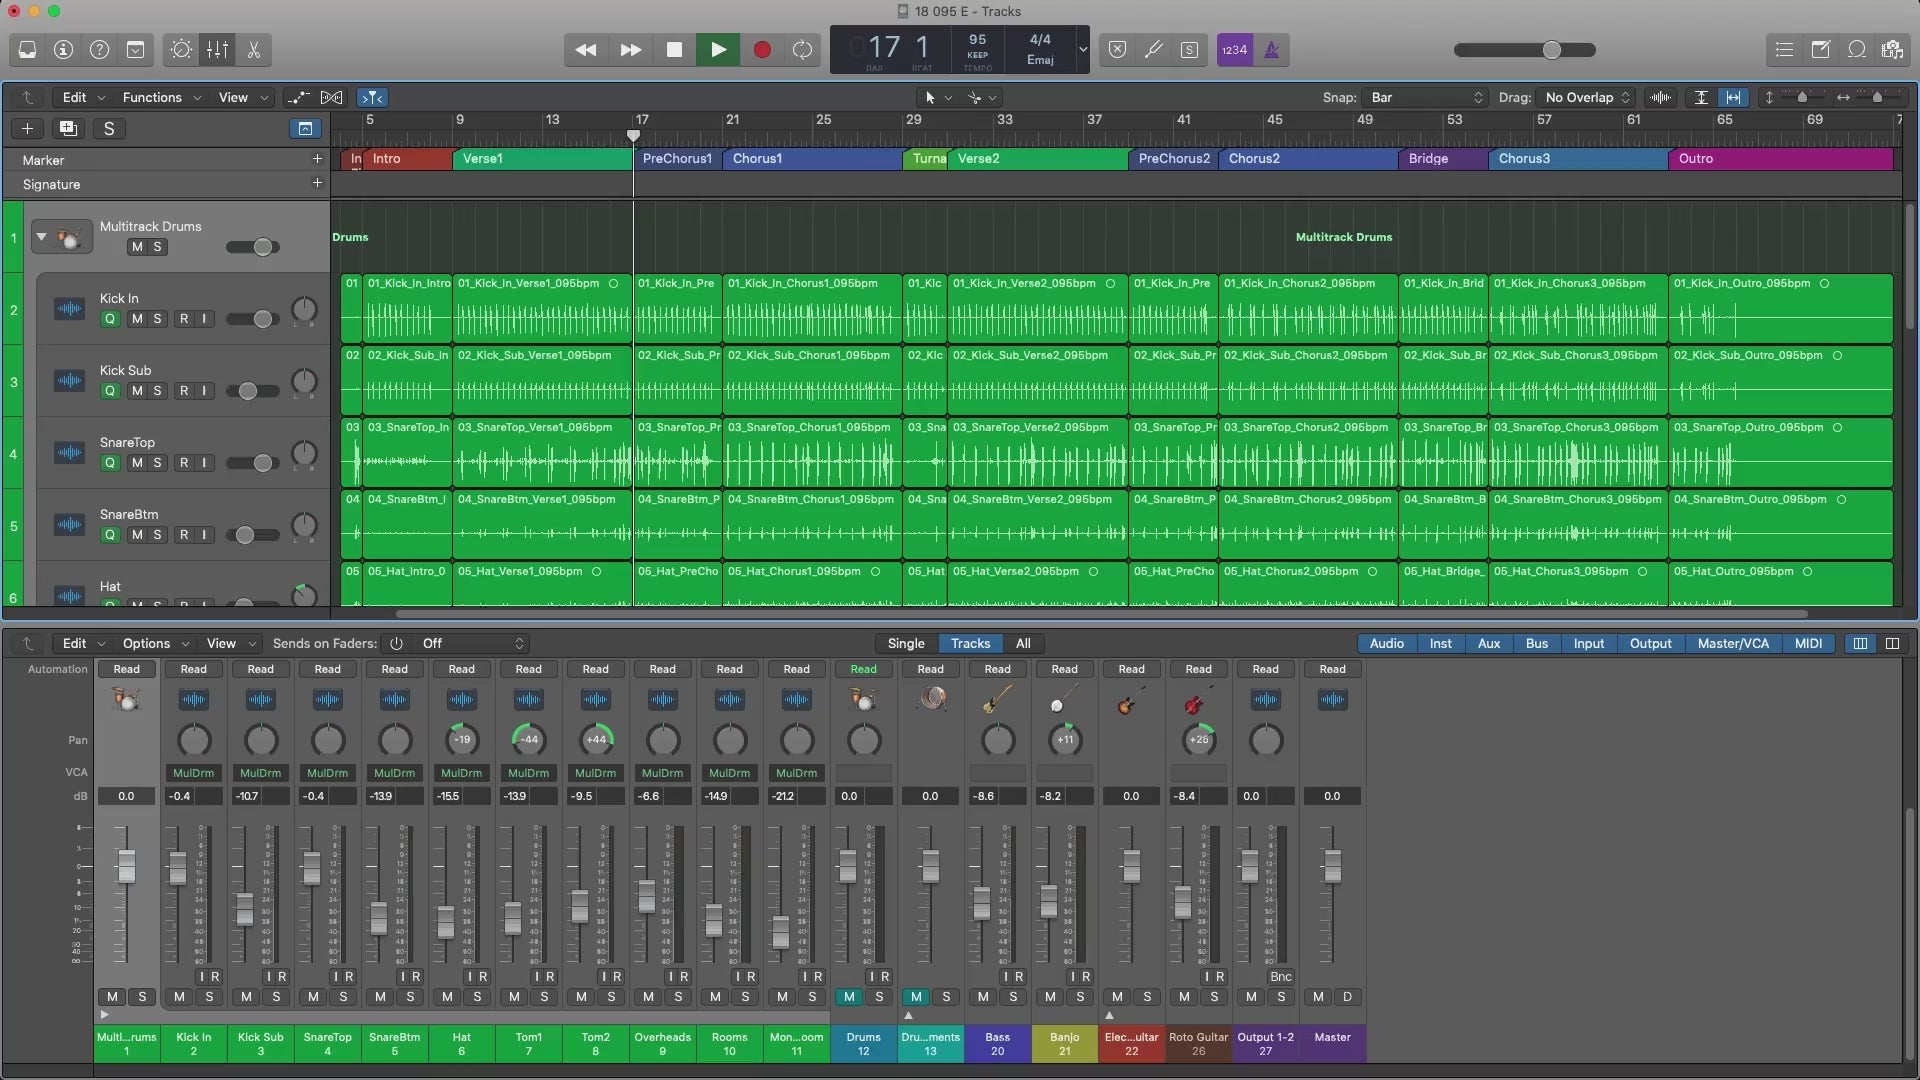Click the Bnc button on Output 1-2
The height and width of the screenshot is (1080, 1920).
pos(1280,976)
